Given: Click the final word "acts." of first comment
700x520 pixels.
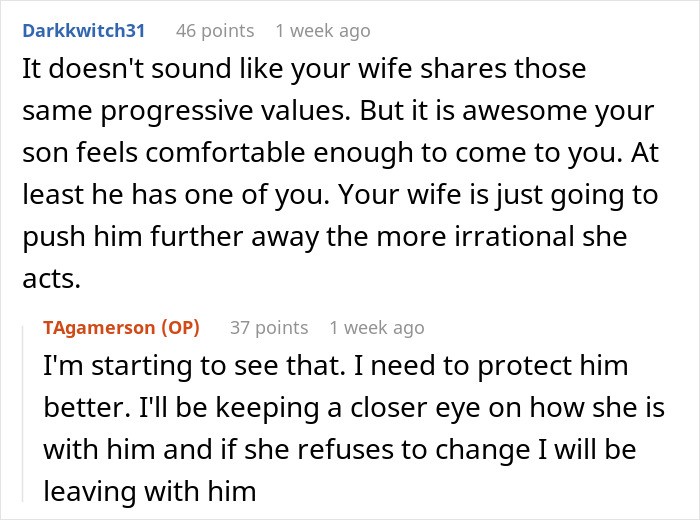Looking at the screenshot, I should click(x=51, y=279).
